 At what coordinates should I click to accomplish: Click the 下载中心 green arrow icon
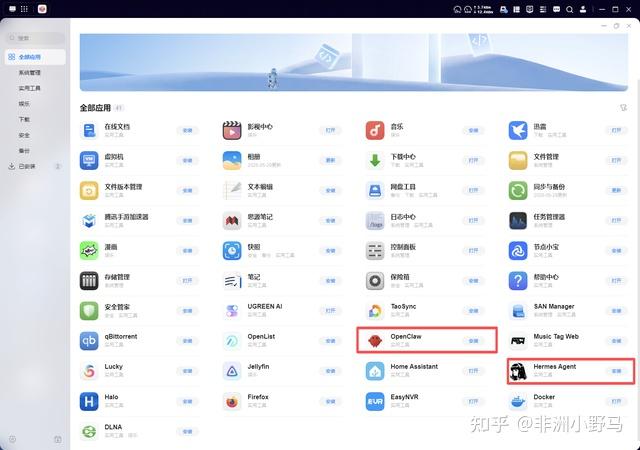click(375, 160)
